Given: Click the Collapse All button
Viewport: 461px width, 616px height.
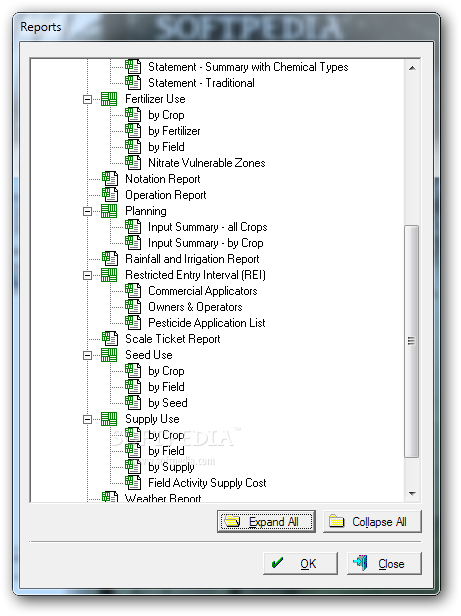Looking at the screenshot, I should [x=372, y=522].
